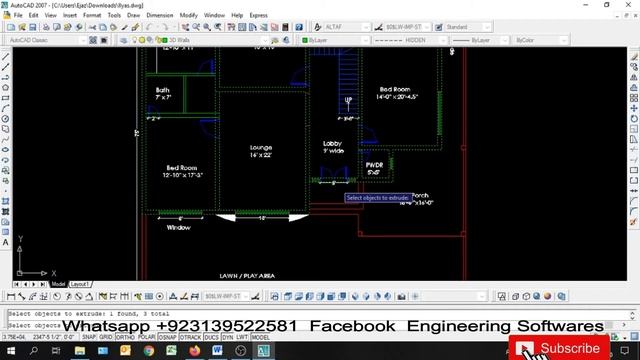Click MODEL space button in status bar
This screenshot has width=640, height=360.
(260, 337)
